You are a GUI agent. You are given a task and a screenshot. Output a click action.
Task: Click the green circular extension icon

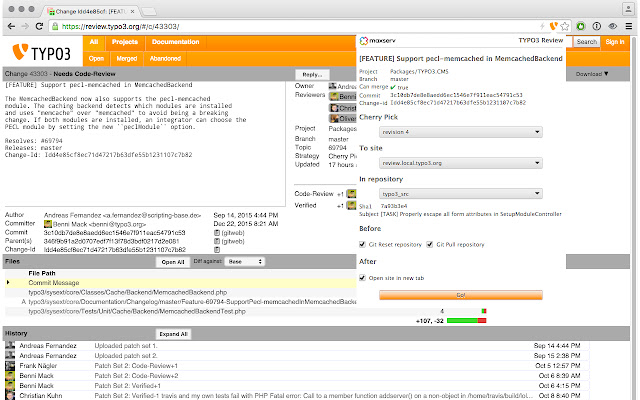click(x=580, y=27)
